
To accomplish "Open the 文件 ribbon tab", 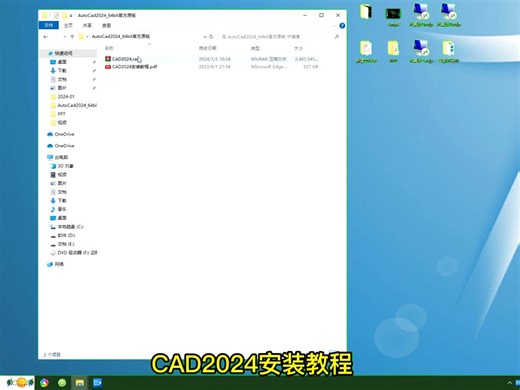I will tap(49, 25).
